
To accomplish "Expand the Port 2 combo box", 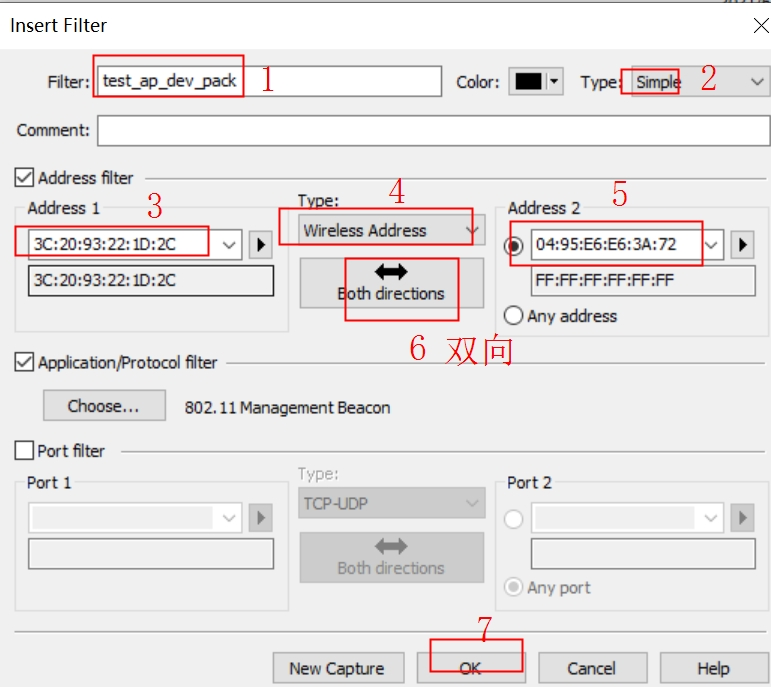I will pos(711,517).
